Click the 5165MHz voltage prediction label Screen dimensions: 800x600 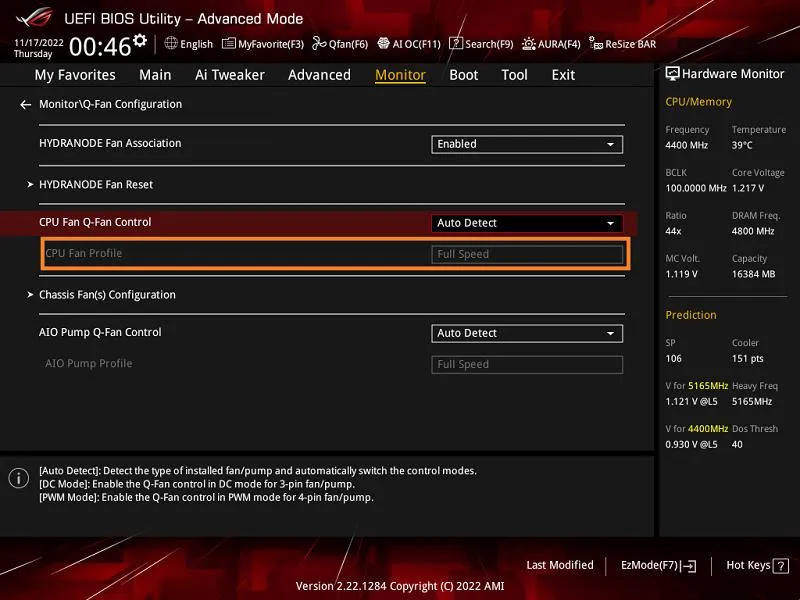coord(696,386)
